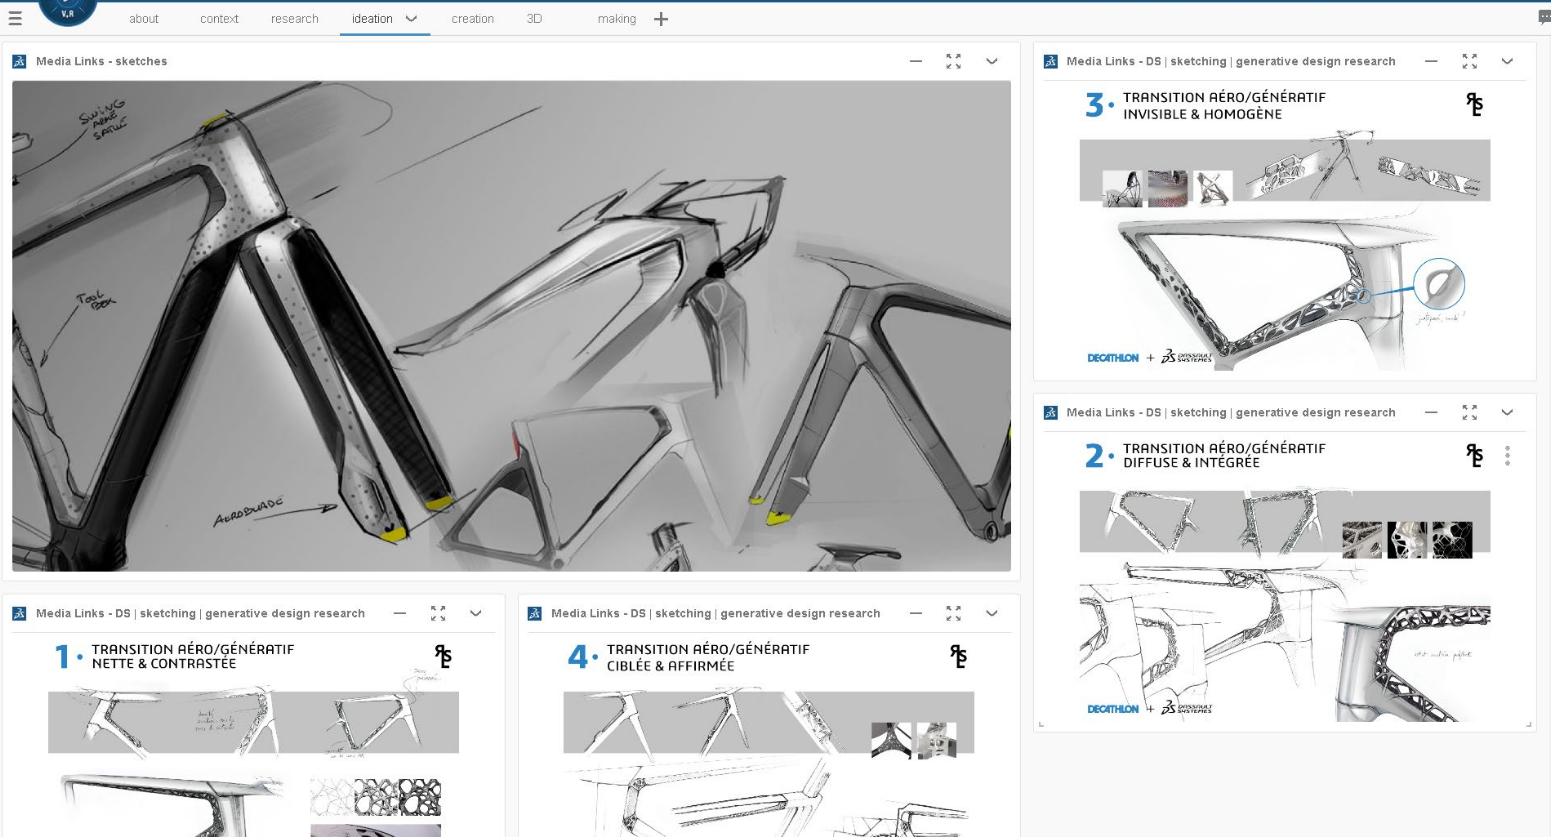
Task: Maximize the transition 3 research widget
Action: pos(1469,61)
